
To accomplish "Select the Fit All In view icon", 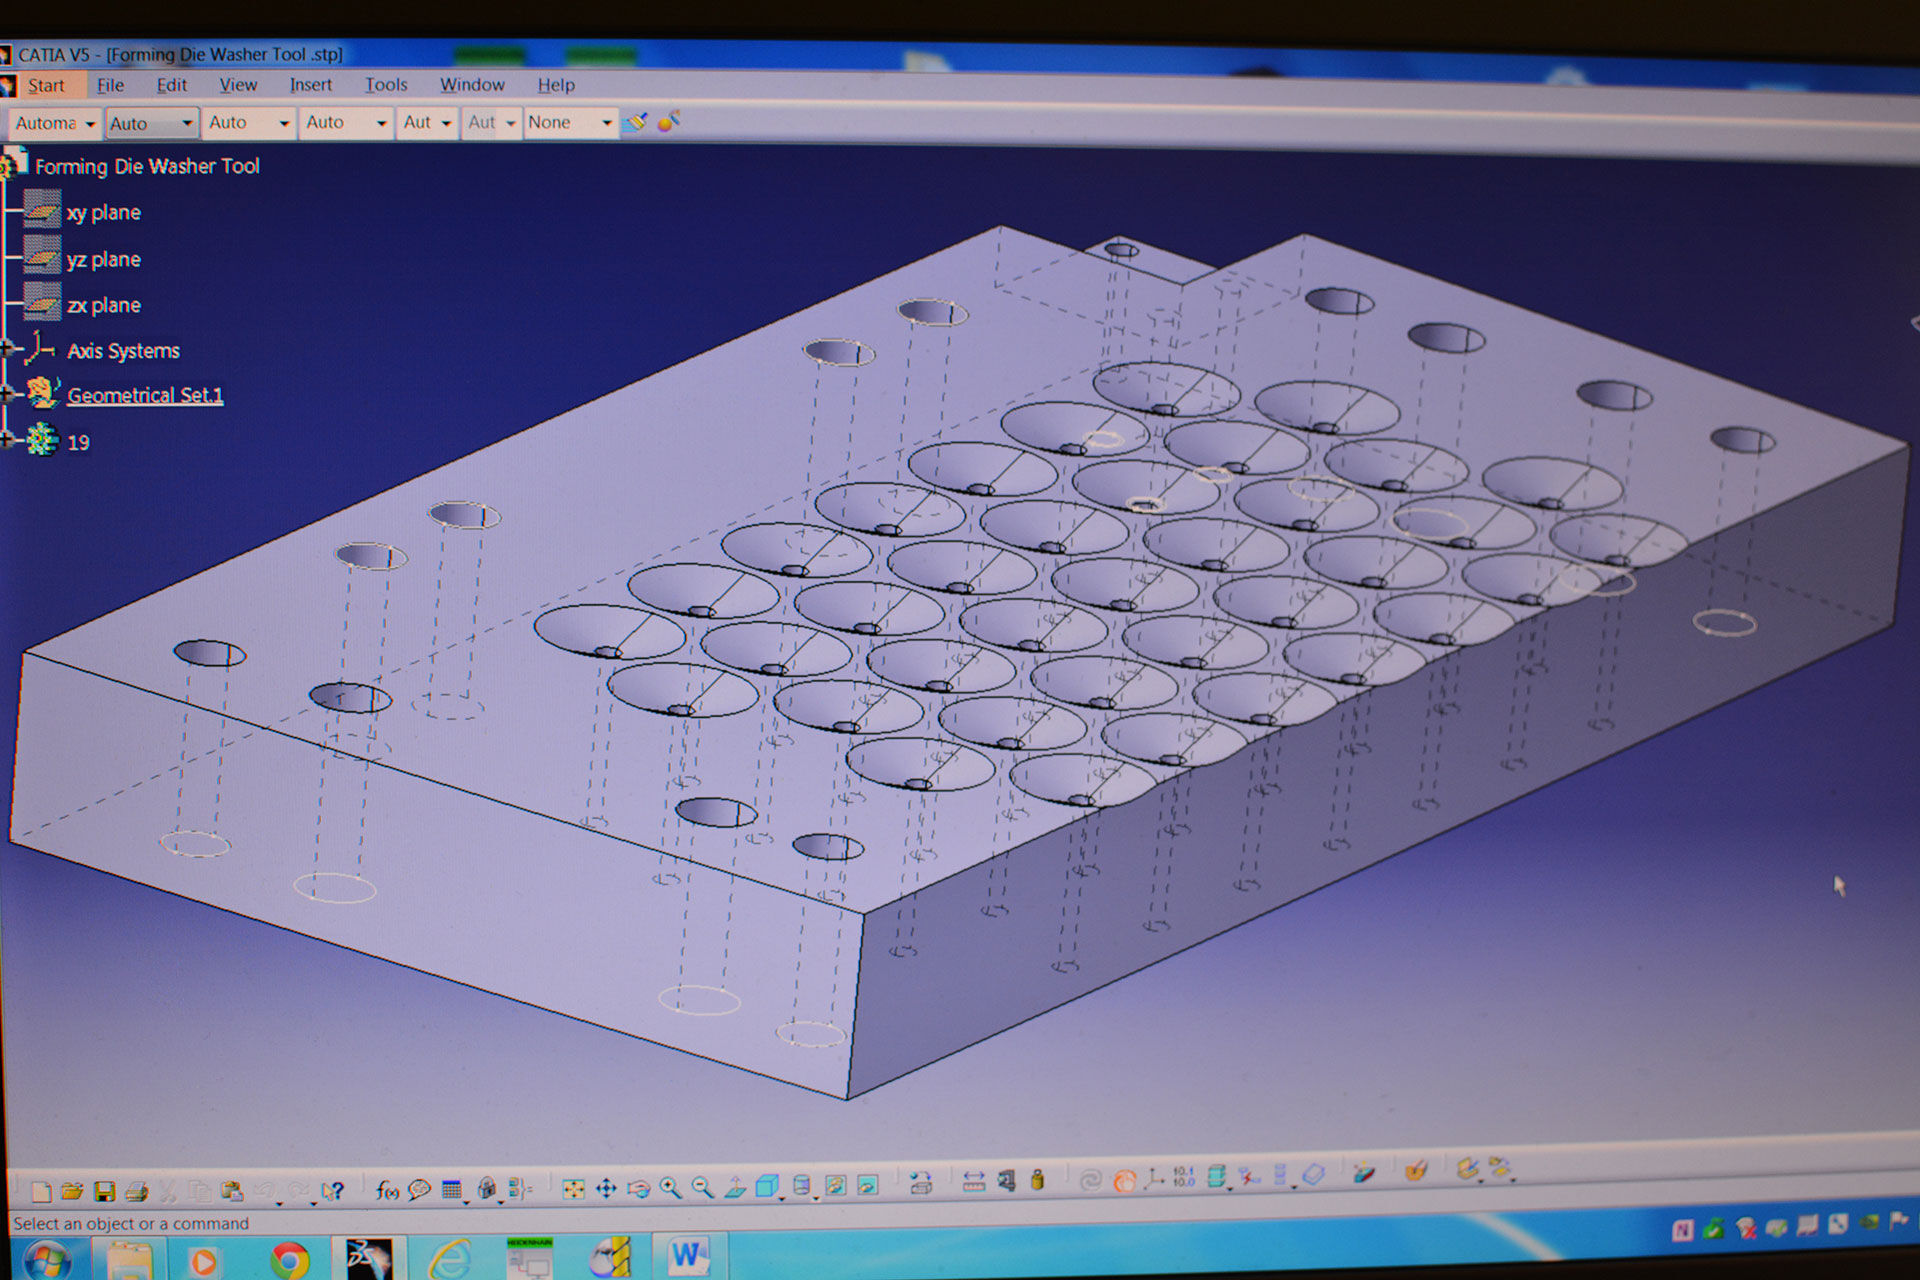I will (x=573, y=1188).
